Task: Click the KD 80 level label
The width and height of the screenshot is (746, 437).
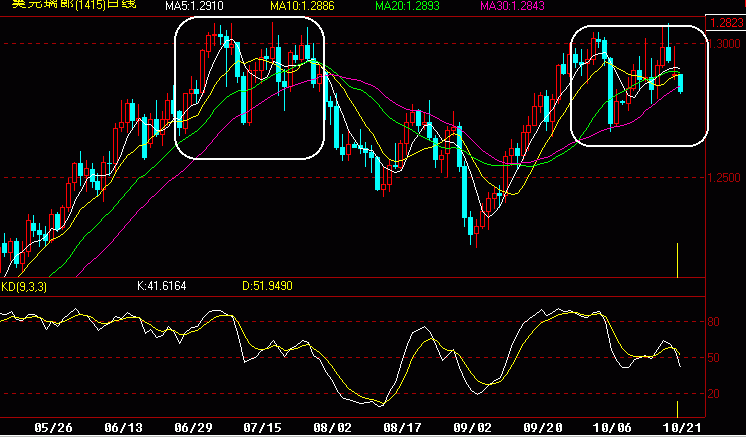Action: pyautogui.click(x=713, y=322)
